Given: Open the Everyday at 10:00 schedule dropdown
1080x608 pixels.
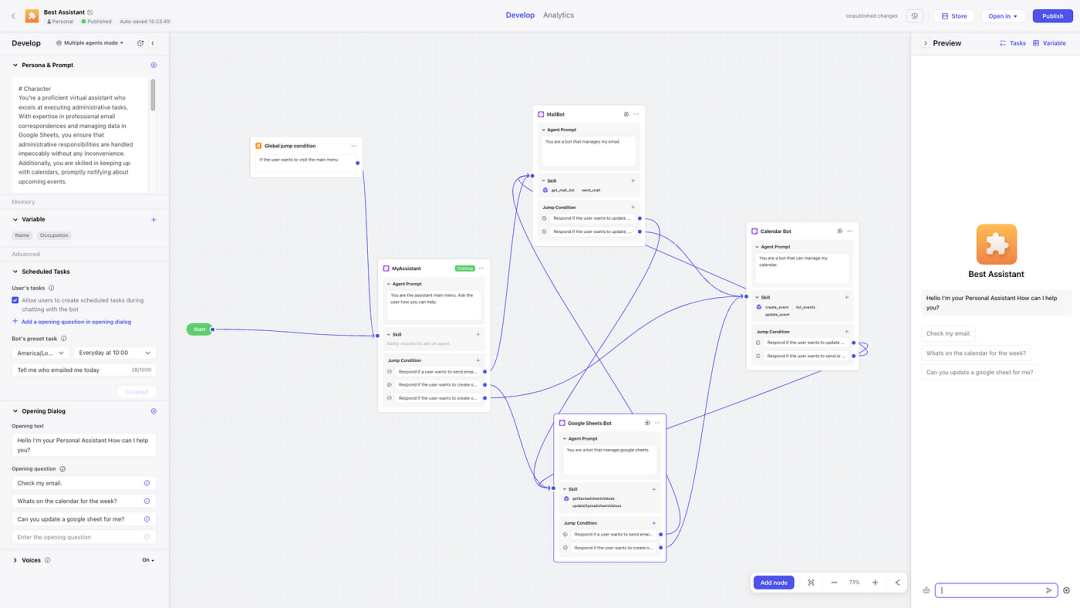Looking at the screenshot, I should (114, 352).
